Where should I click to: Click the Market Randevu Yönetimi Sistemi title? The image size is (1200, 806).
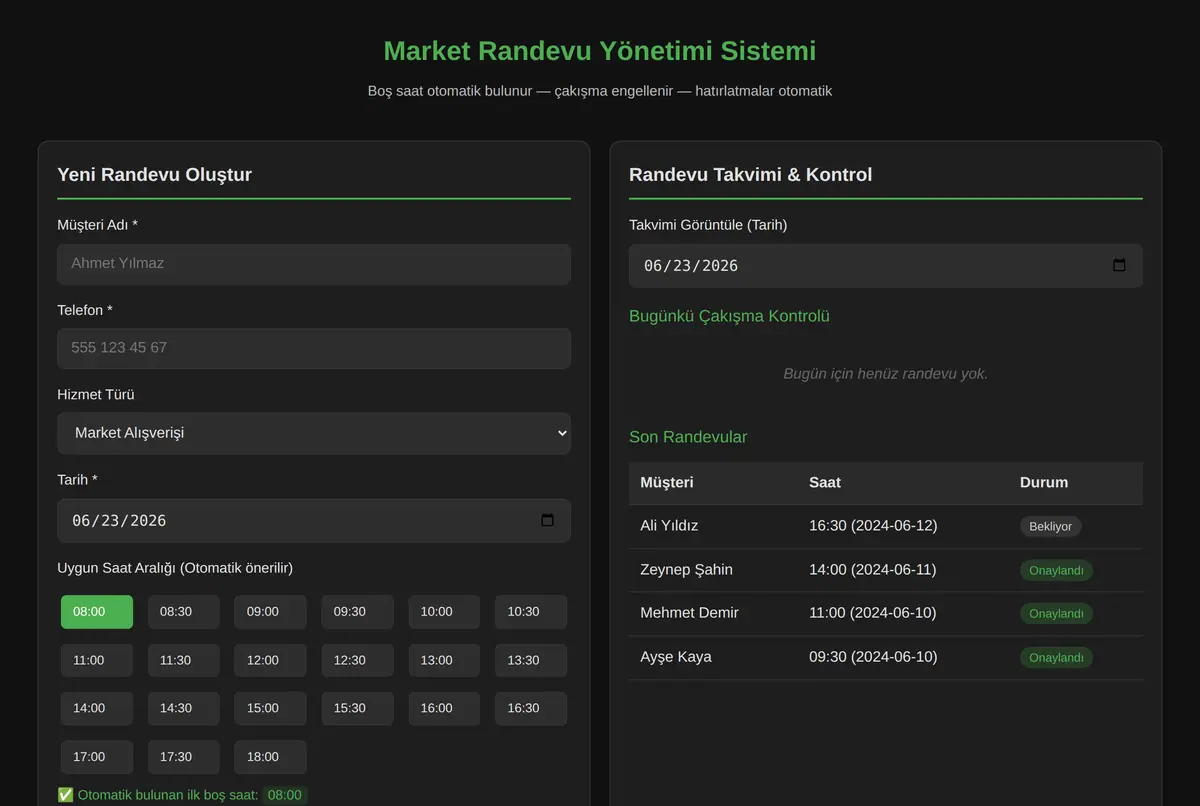pos(600,51)
